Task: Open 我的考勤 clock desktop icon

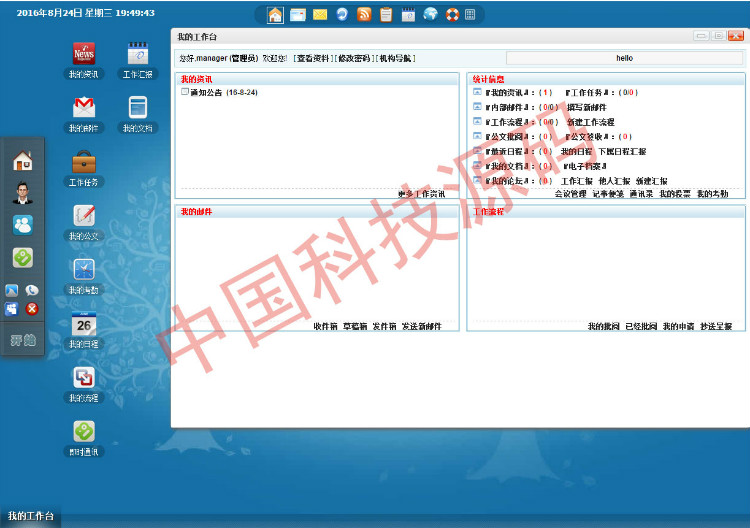Action: click(x=84, y=276)
